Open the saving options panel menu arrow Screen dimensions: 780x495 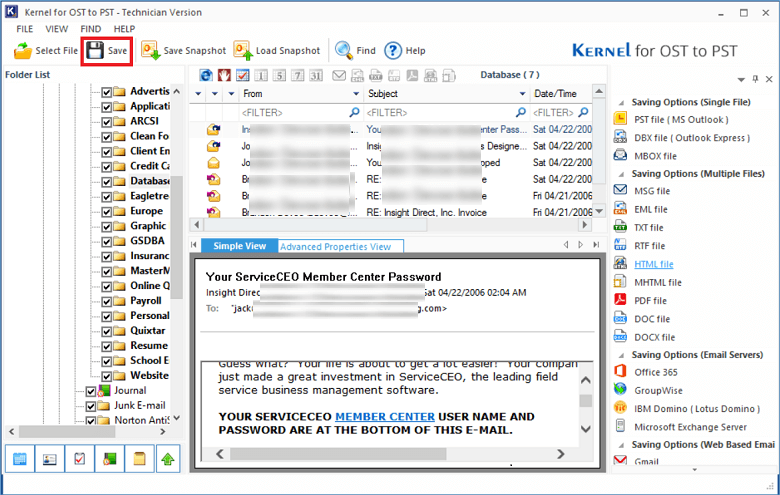[x=741, y=79]
